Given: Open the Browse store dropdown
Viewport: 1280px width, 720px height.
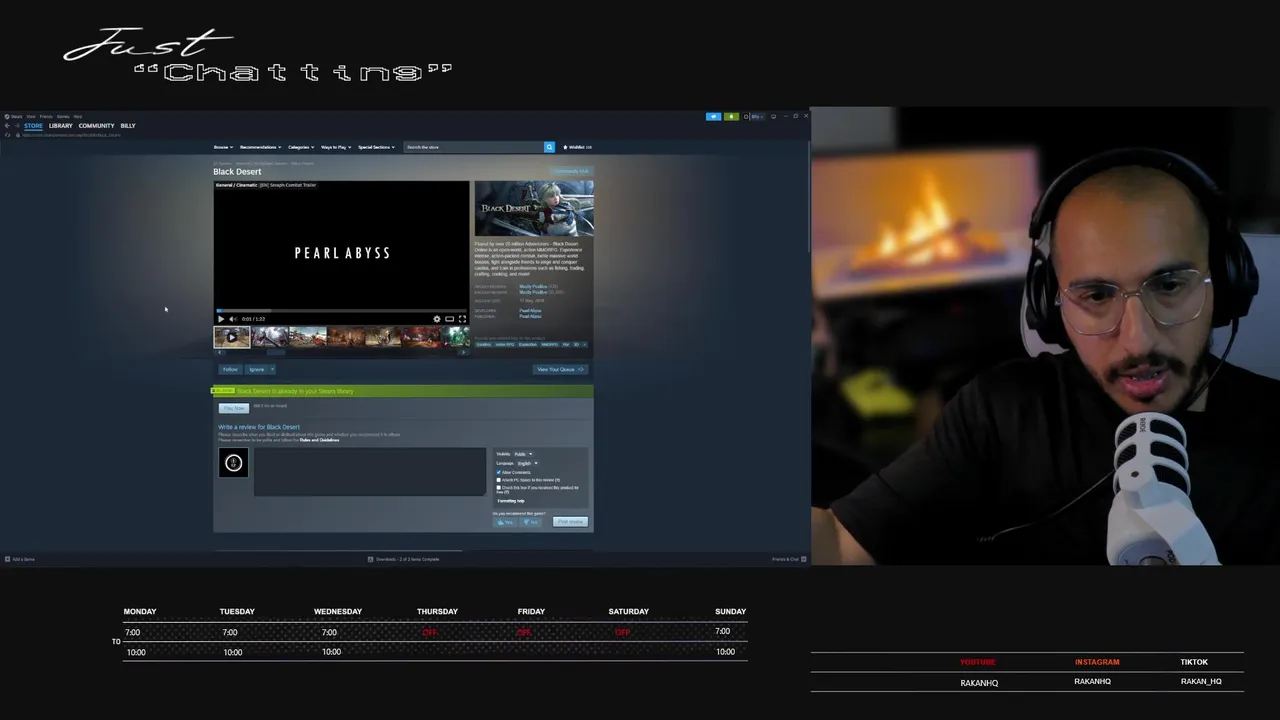Looking at the screenshot, I should [222, 147].
